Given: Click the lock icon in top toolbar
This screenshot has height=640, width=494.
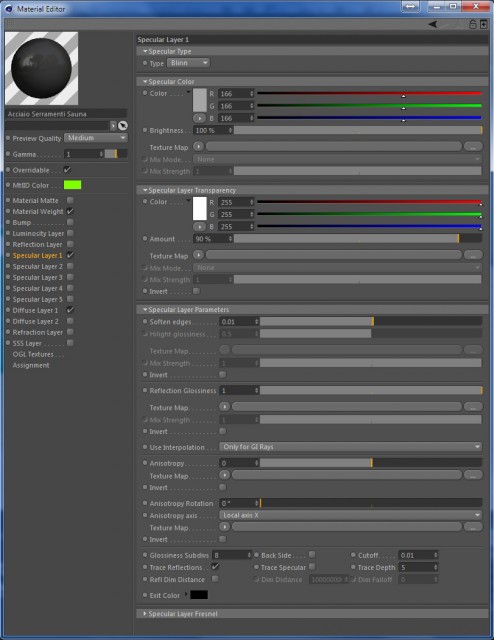Looking at the screenshot, I should click(472, 24).
